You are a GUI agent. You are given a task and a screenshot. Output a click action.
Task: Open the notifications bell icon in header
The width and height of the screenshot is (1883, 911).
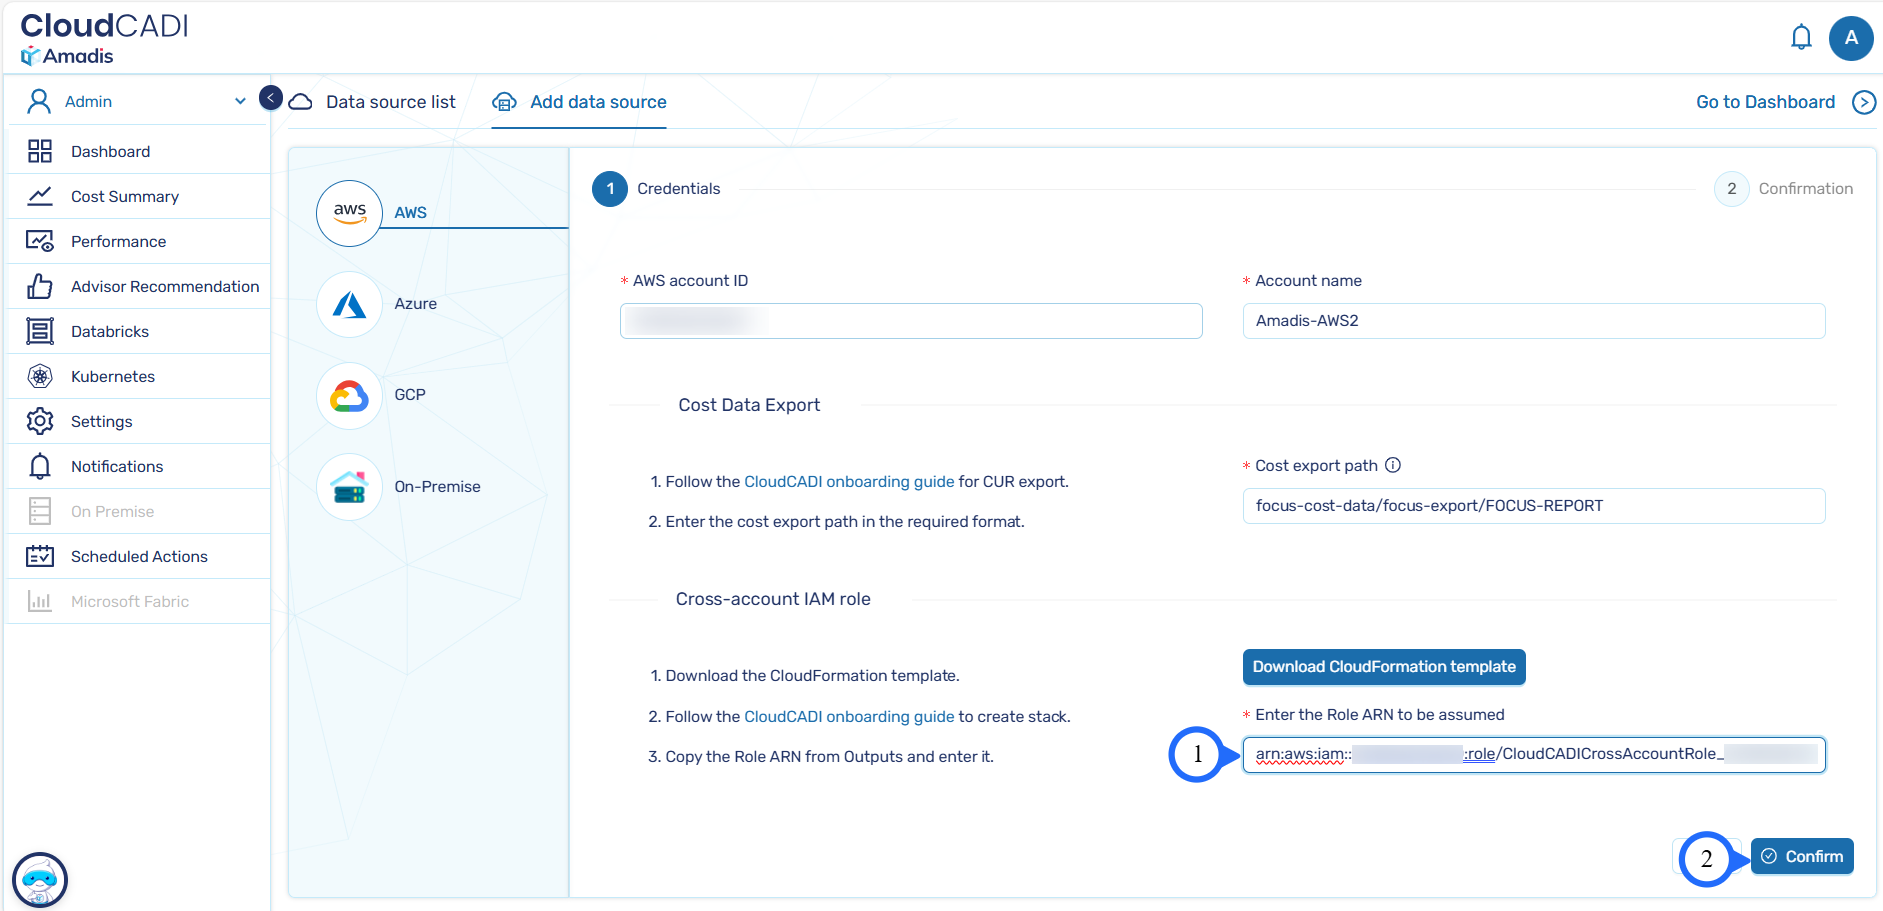(x=1800, y=38)
